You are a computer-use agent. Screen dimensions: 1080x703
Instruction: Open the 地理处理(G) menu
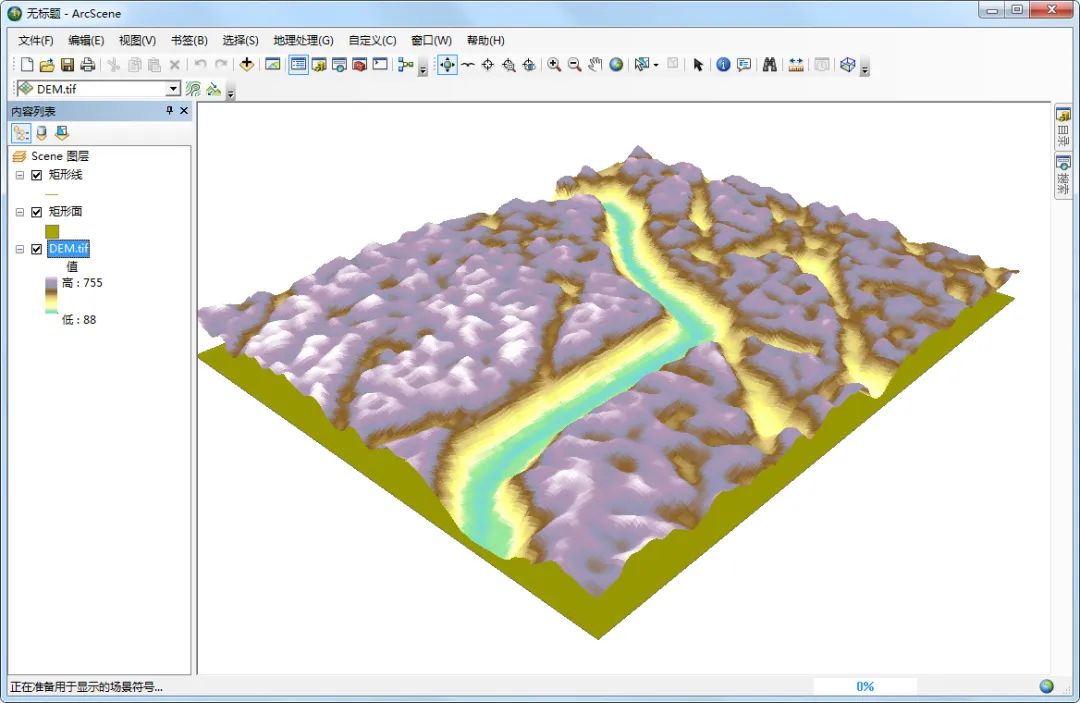click(x=303, y=41)
